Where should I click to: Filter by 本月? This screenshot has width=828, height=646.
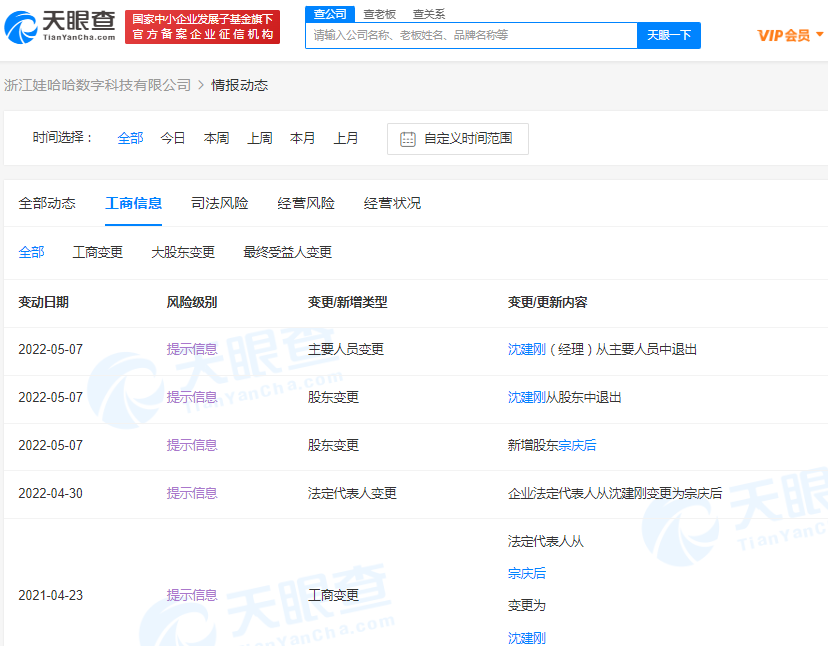303,138
